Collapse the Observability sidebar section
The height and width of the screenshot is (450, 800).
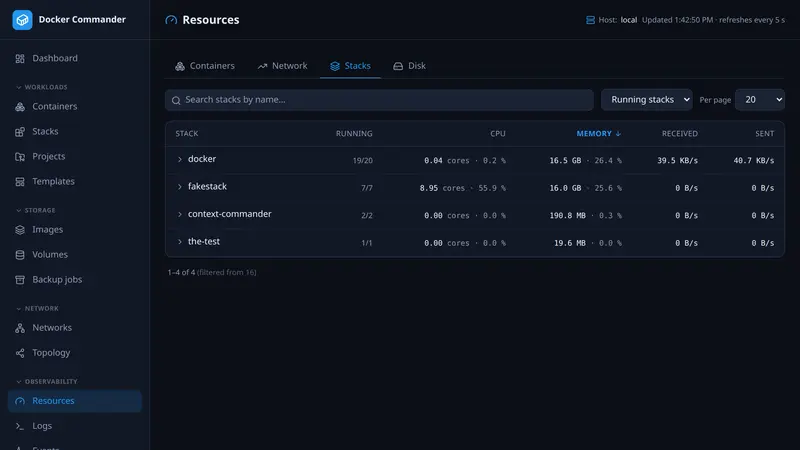(x=47, y=382)
